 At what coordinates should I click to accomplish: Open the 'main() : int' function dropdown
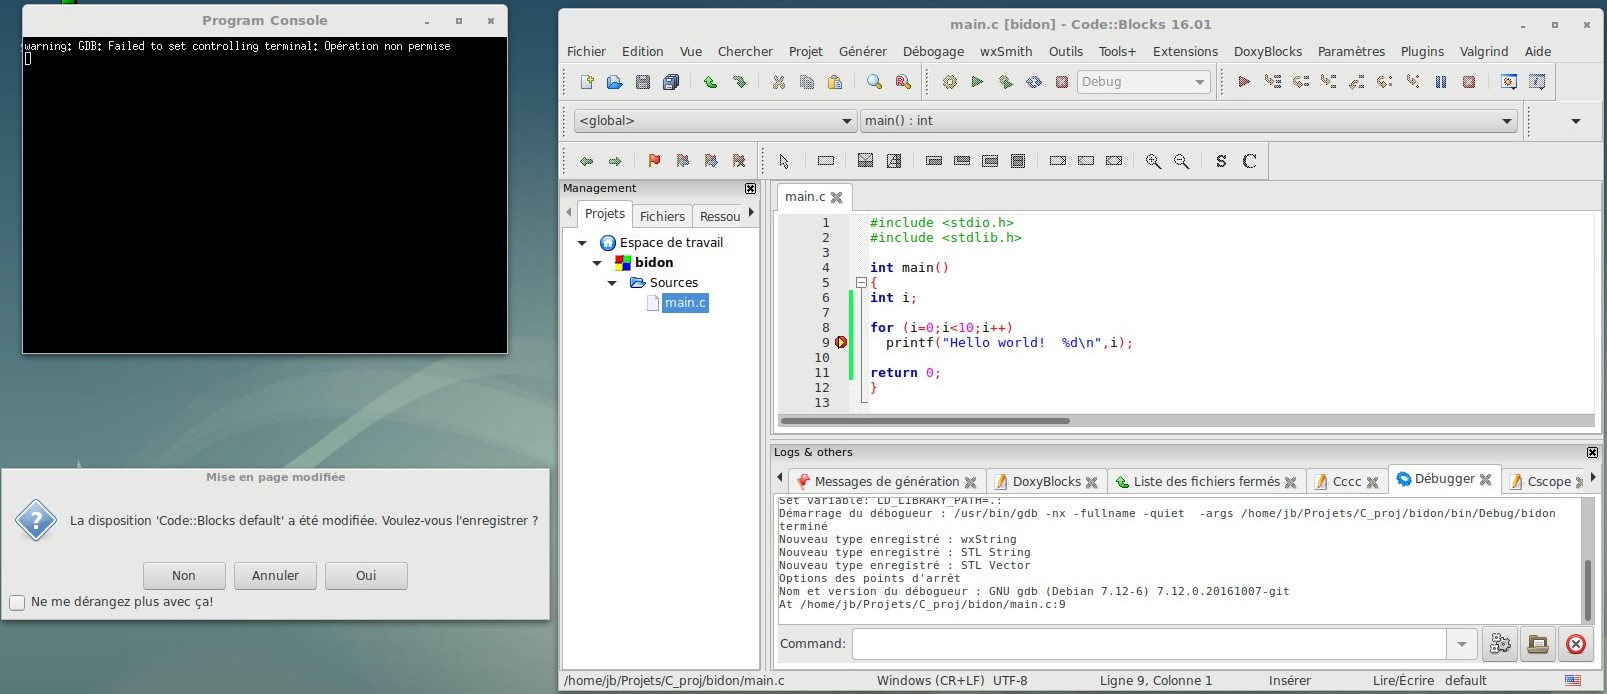(1188, 121)
